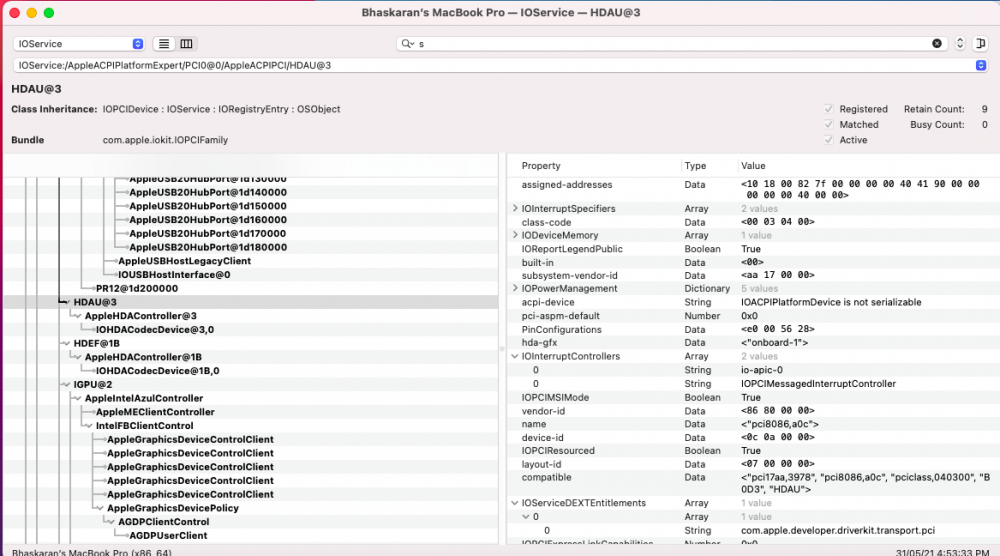This screenshot has height=556, width=1000.
Task: Collapse AppleHDAController@3 tree node
Action: 77,316
